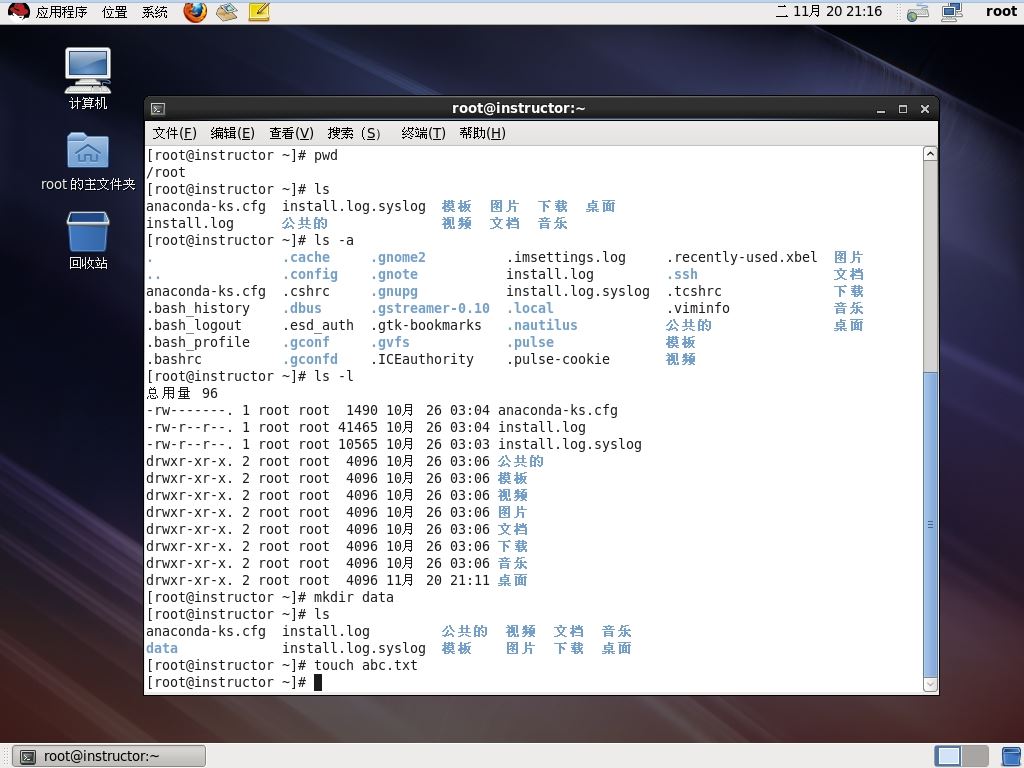Click the network status tray icon
The image size is (1024, 768).
[918, 12]
